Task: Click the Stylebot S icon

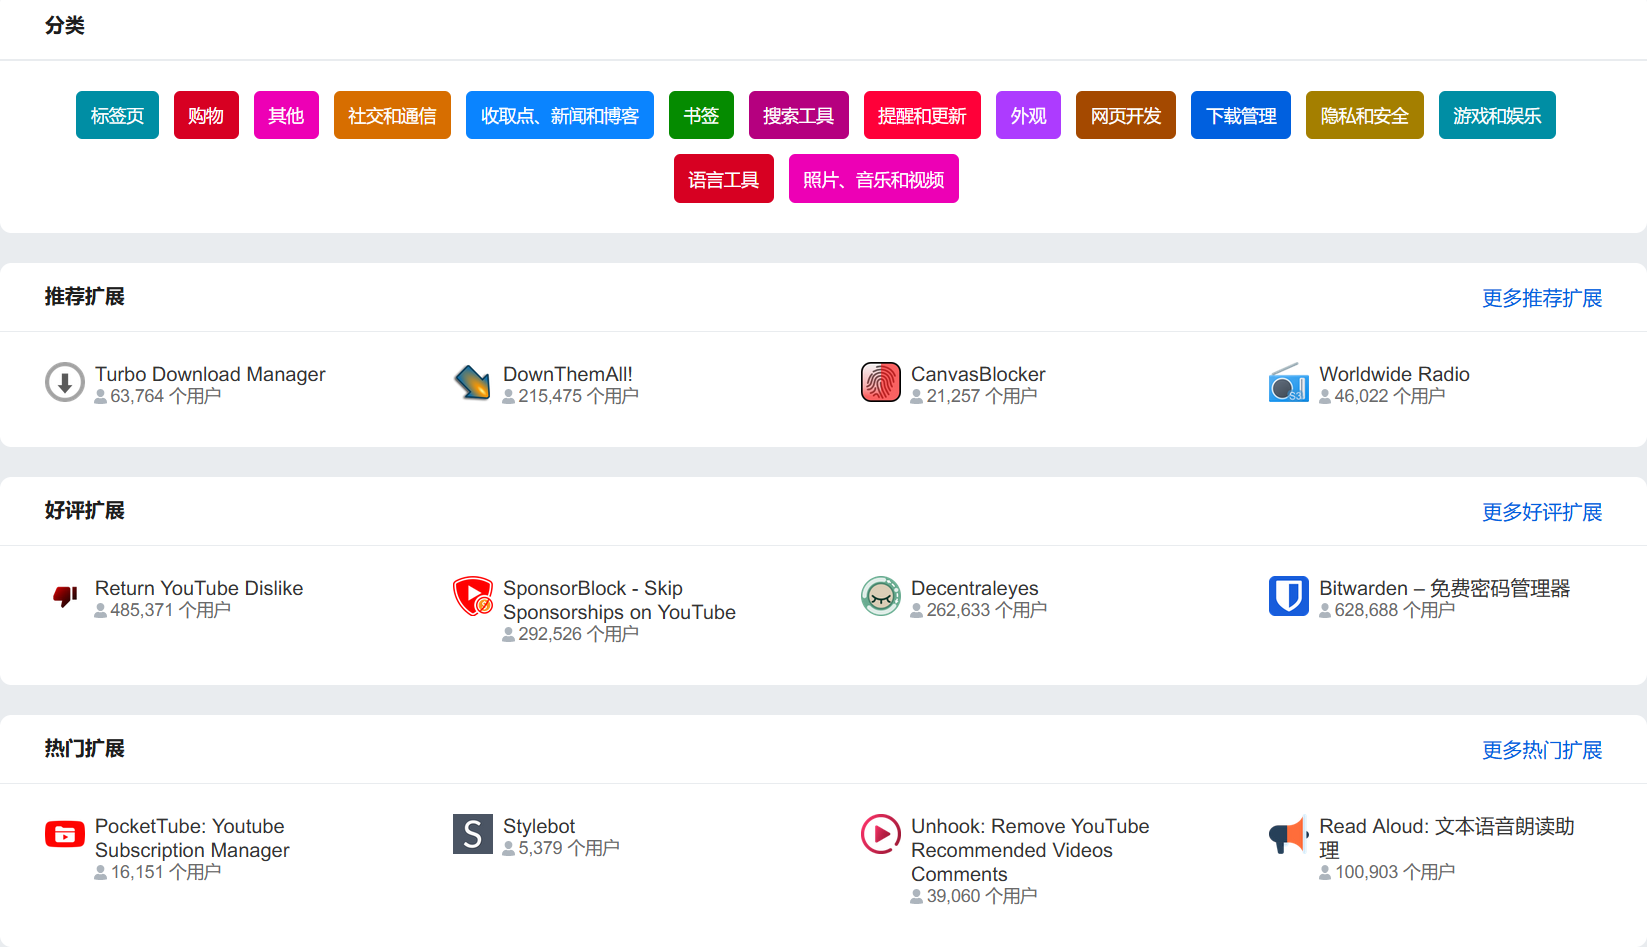Action: click(472, 834)
